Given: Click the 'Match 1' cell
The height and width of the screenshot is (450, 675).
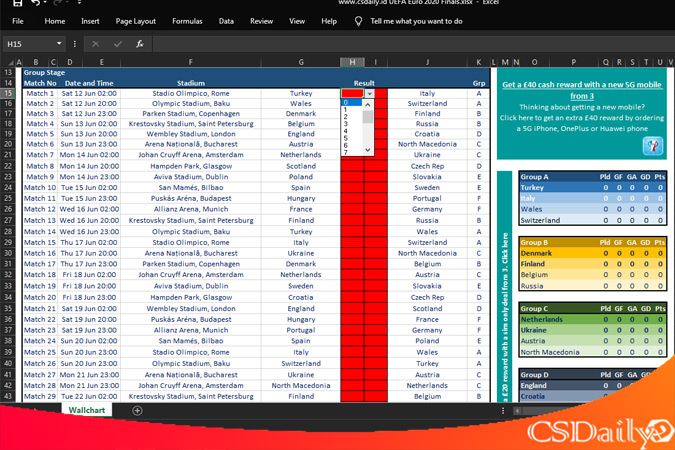Looking at the screenshot, I should (40, 93).
